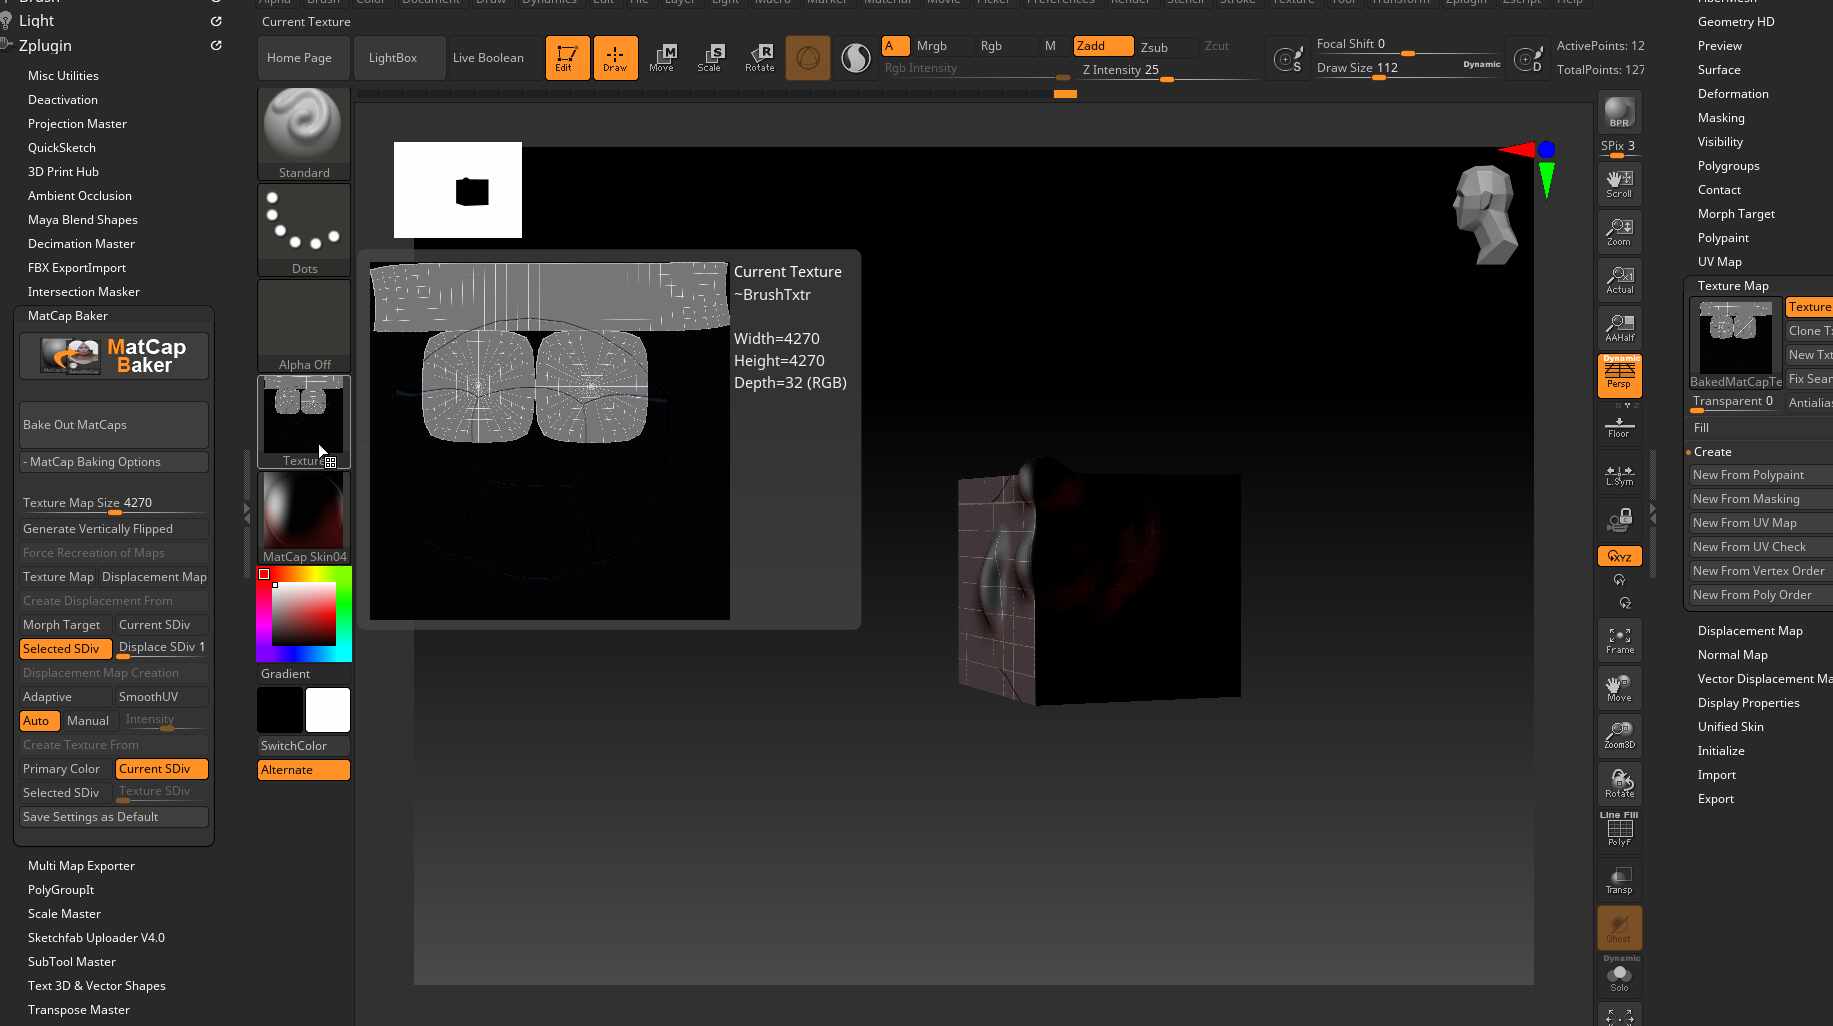Toggle the XYZ rotation mode button

coord(1619,556)
